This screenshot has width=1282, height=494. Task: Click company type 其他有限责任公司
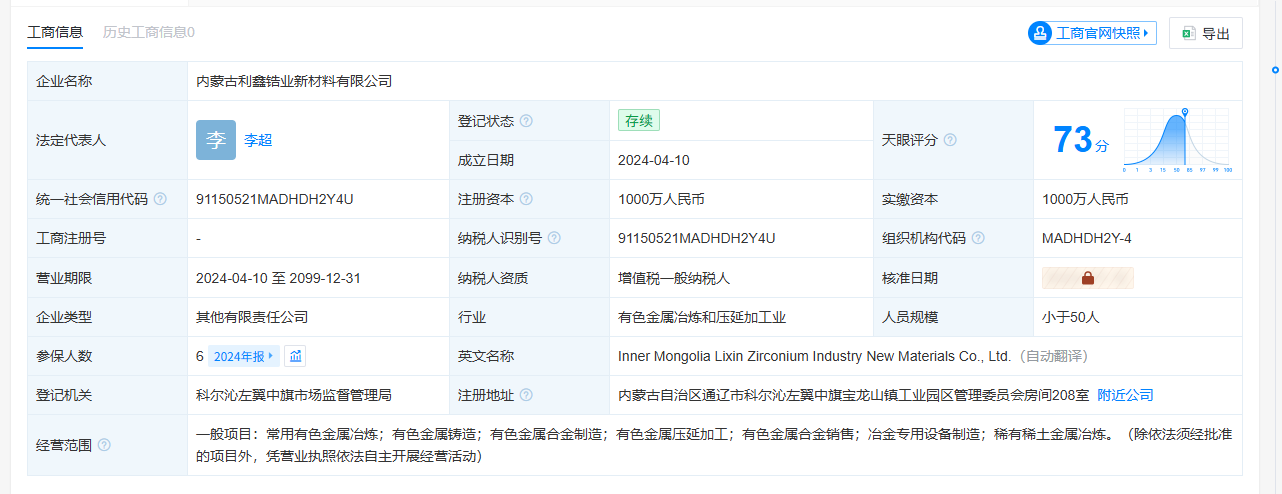252,317
